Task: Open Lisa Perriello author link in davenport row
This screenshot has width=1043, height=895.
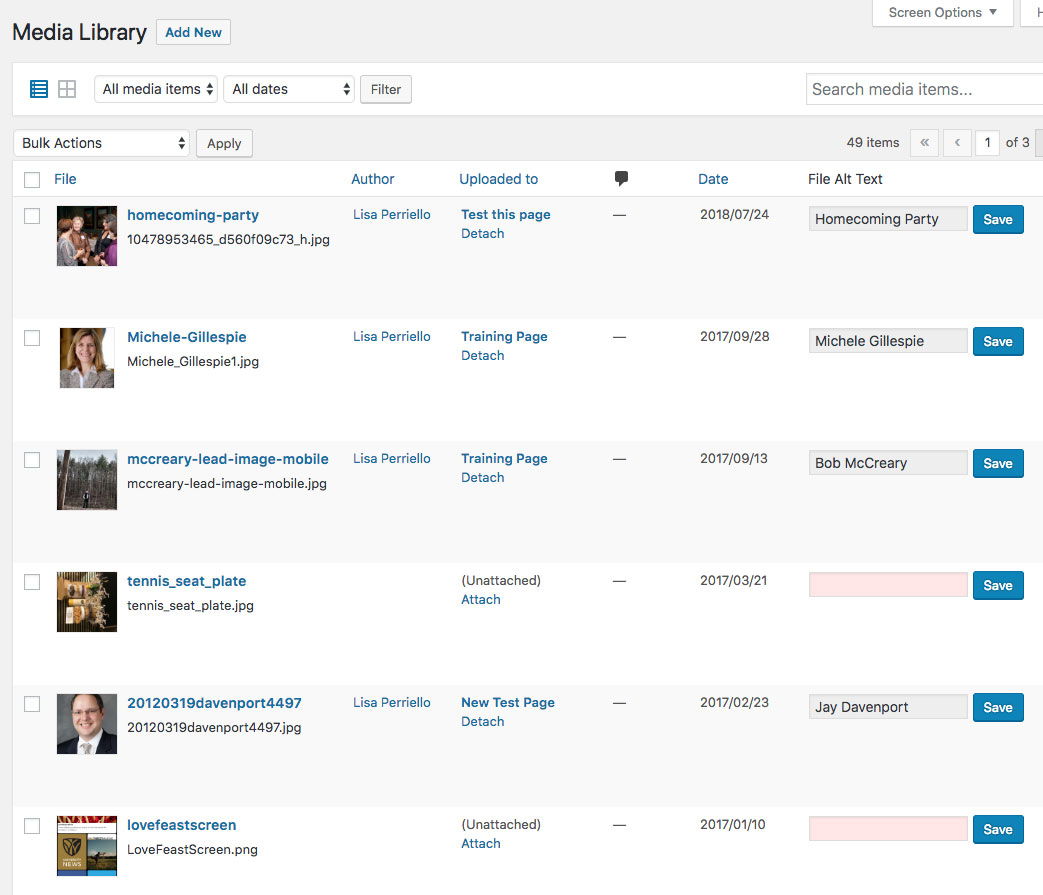Action: [392, 702]
